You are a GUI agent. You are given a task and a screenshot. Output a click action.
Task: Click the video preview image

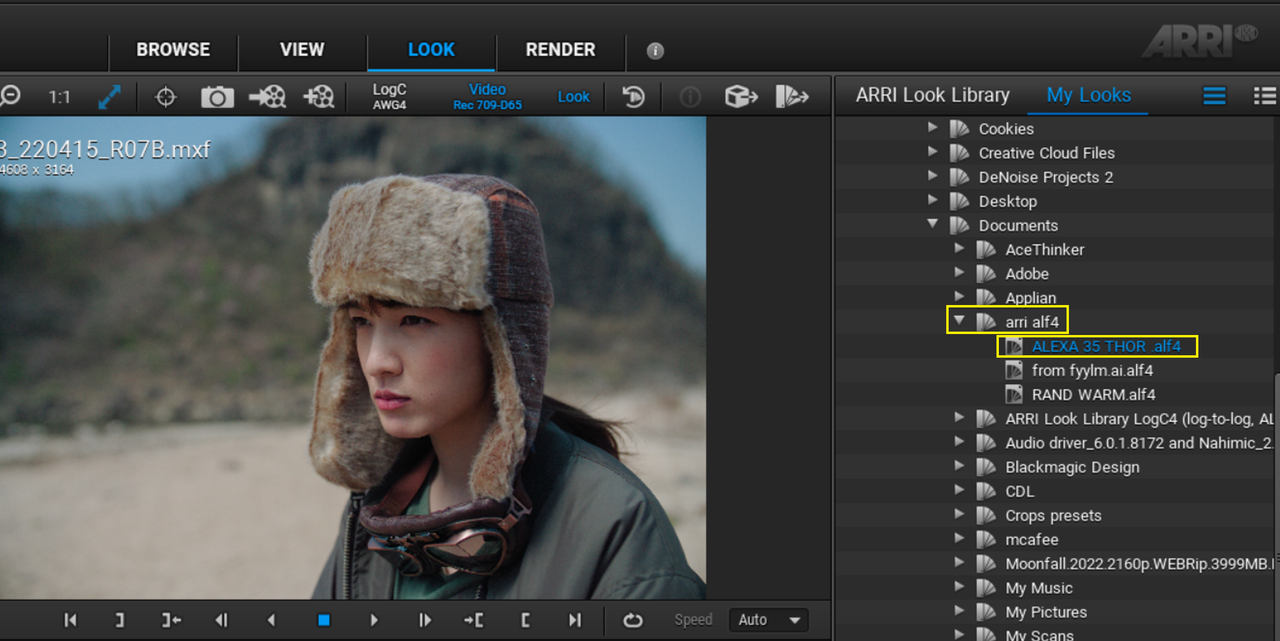pyautogui.click(x=353, y=358)
